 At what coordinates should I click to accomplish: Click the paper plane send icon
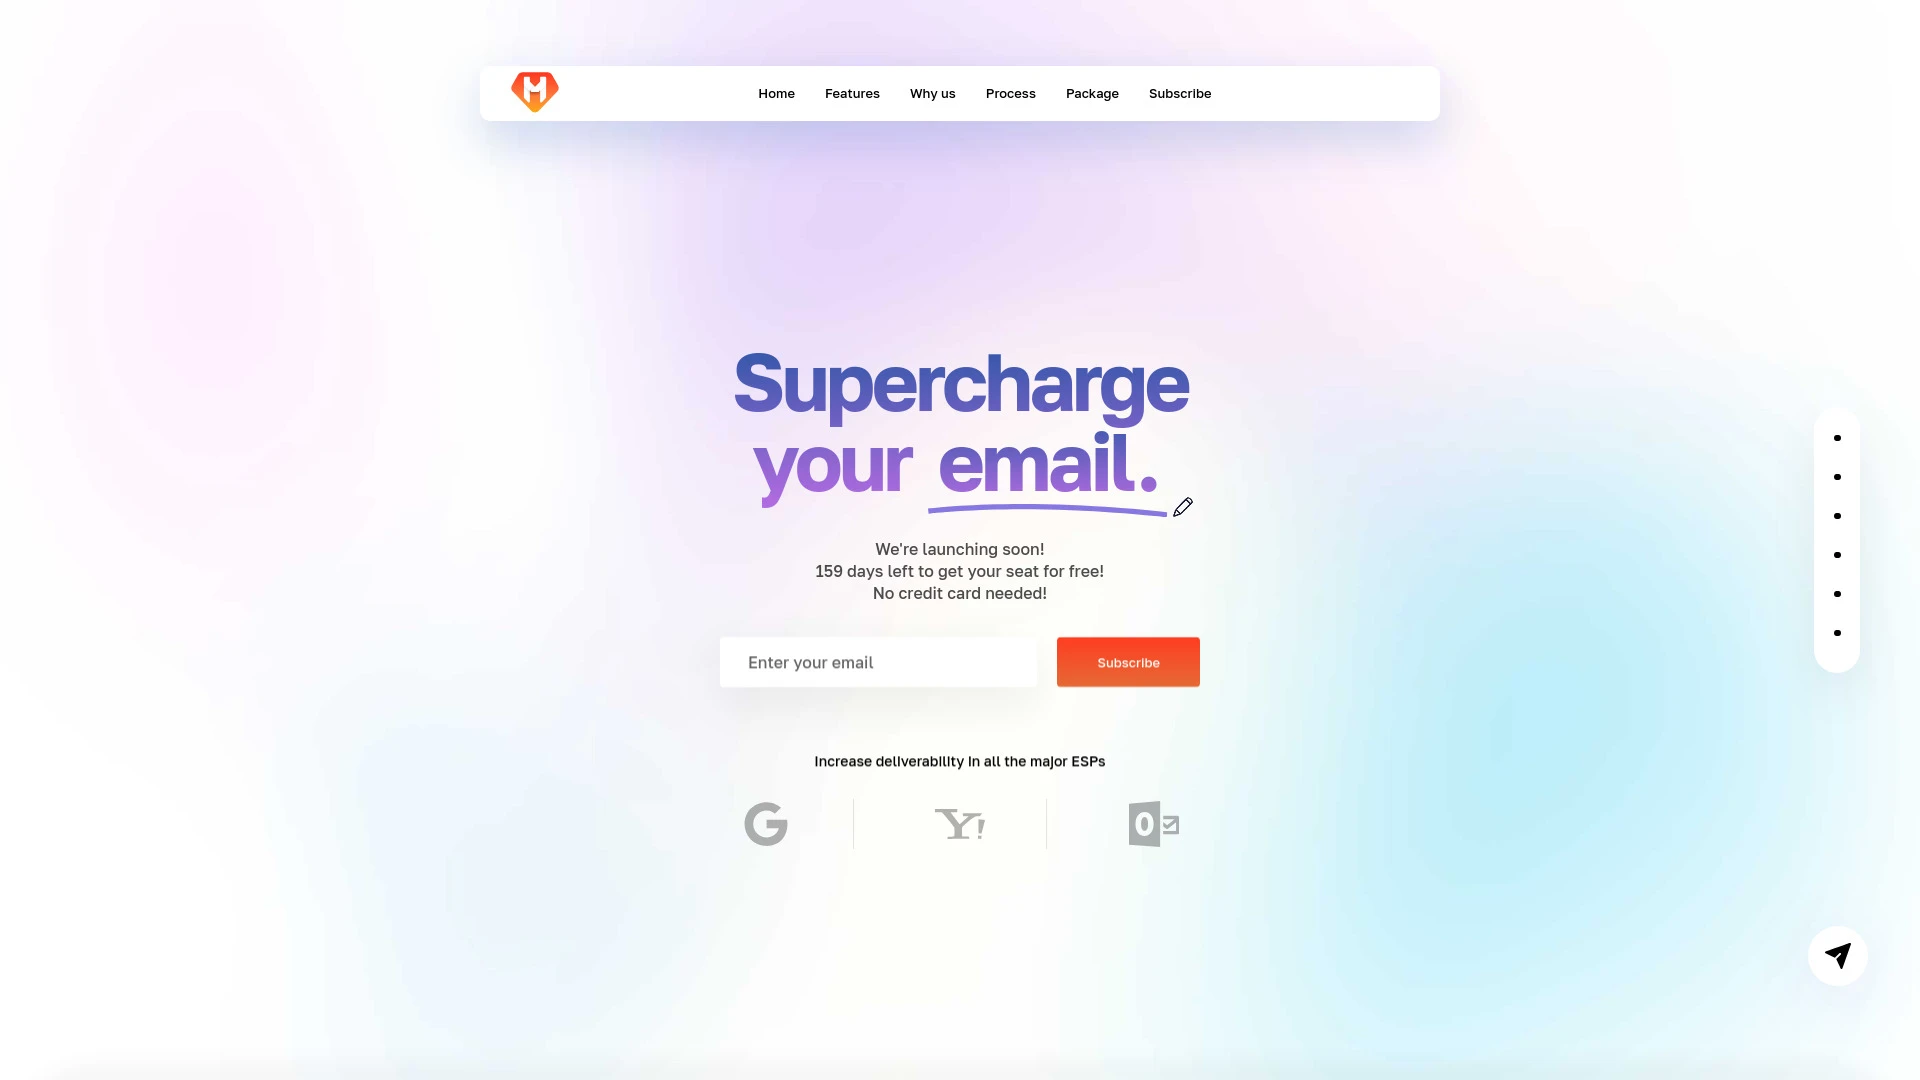[x=1838, y=955]
